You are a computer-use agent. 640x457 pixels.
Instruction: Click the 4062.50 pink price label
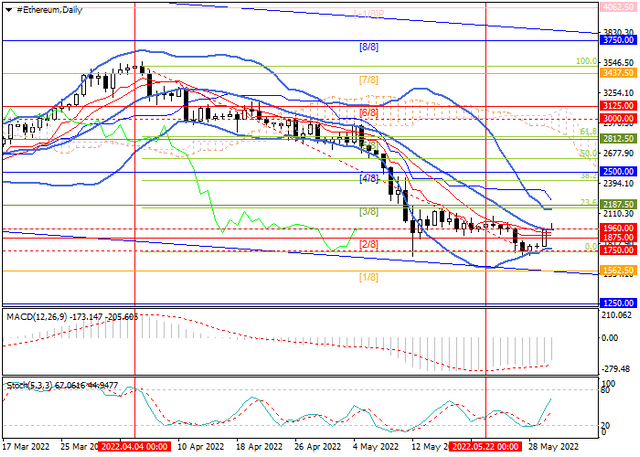click(618, 7)
